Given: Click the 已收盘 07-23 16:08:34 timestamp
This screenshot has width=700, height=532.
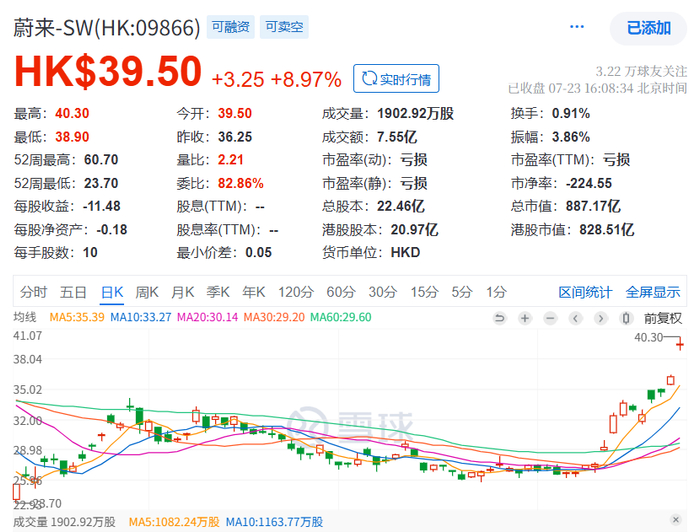Looking at the screenshot, I should pos(597,88).
